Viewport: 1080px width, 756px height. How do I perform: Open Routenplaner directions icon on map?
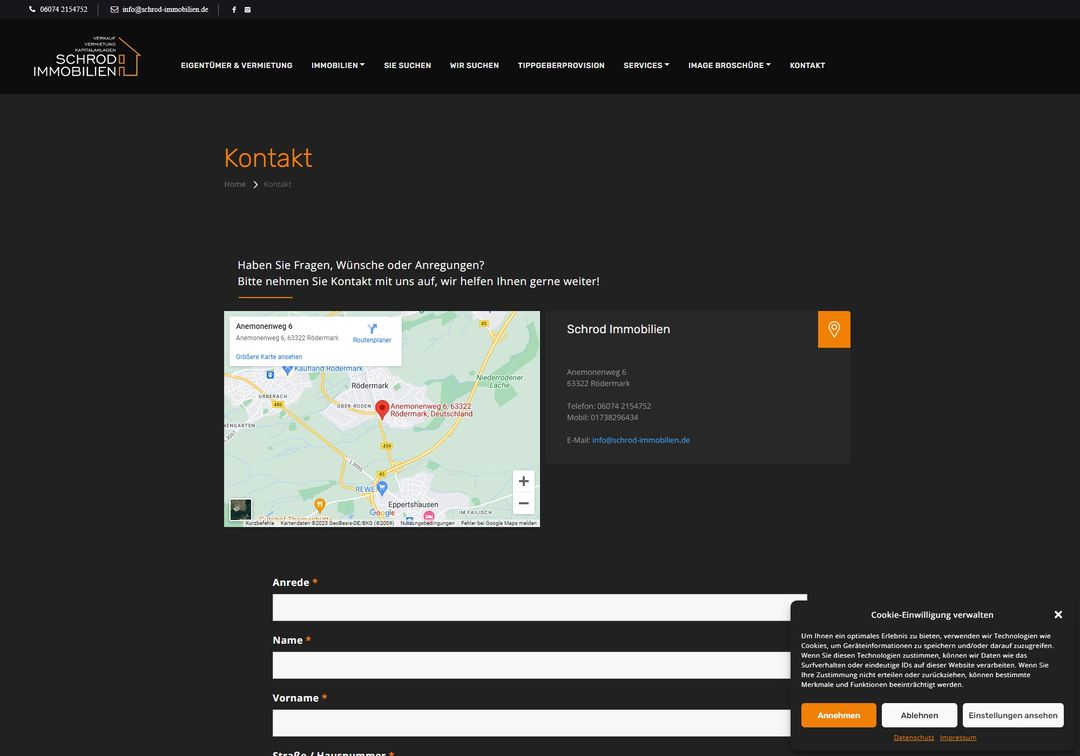(x=372, y=329)
